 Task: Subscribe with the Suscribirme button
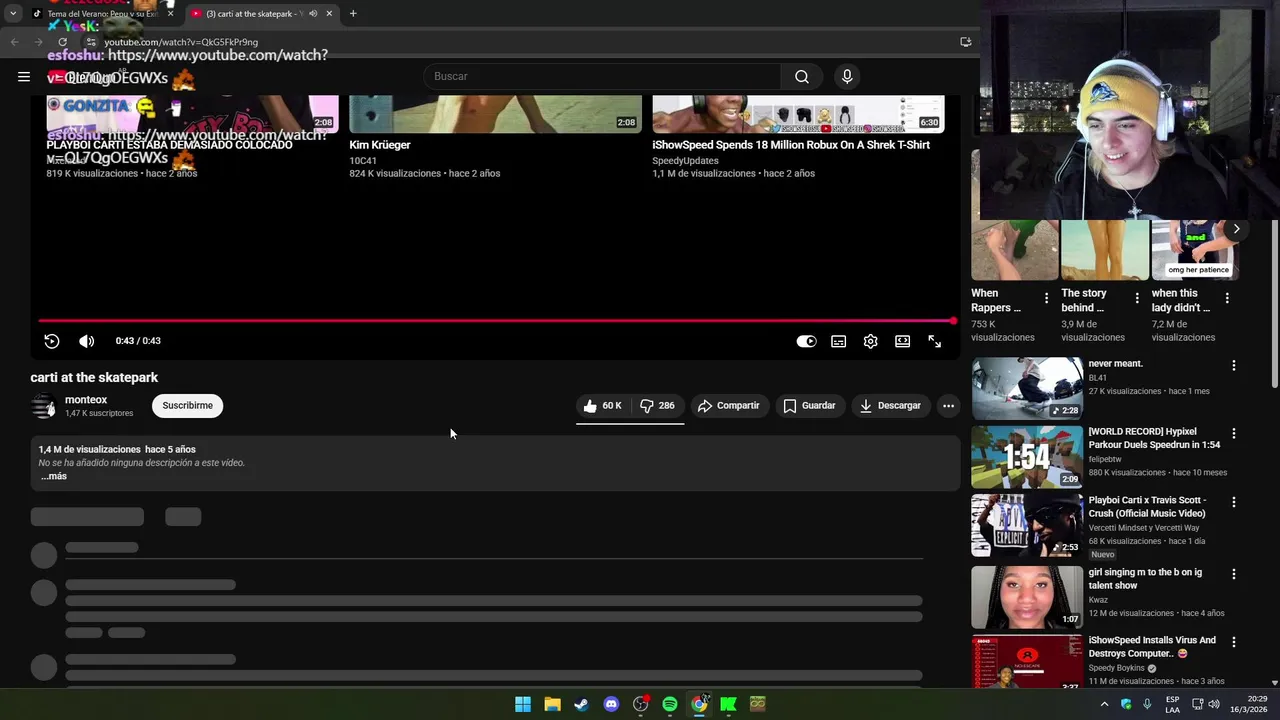pyautogui.click(x=188, y=405)
